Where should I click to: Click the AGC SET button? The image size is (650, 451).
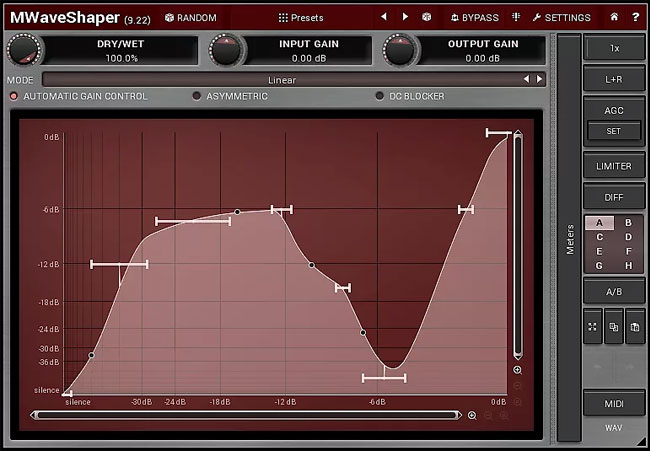614,131
